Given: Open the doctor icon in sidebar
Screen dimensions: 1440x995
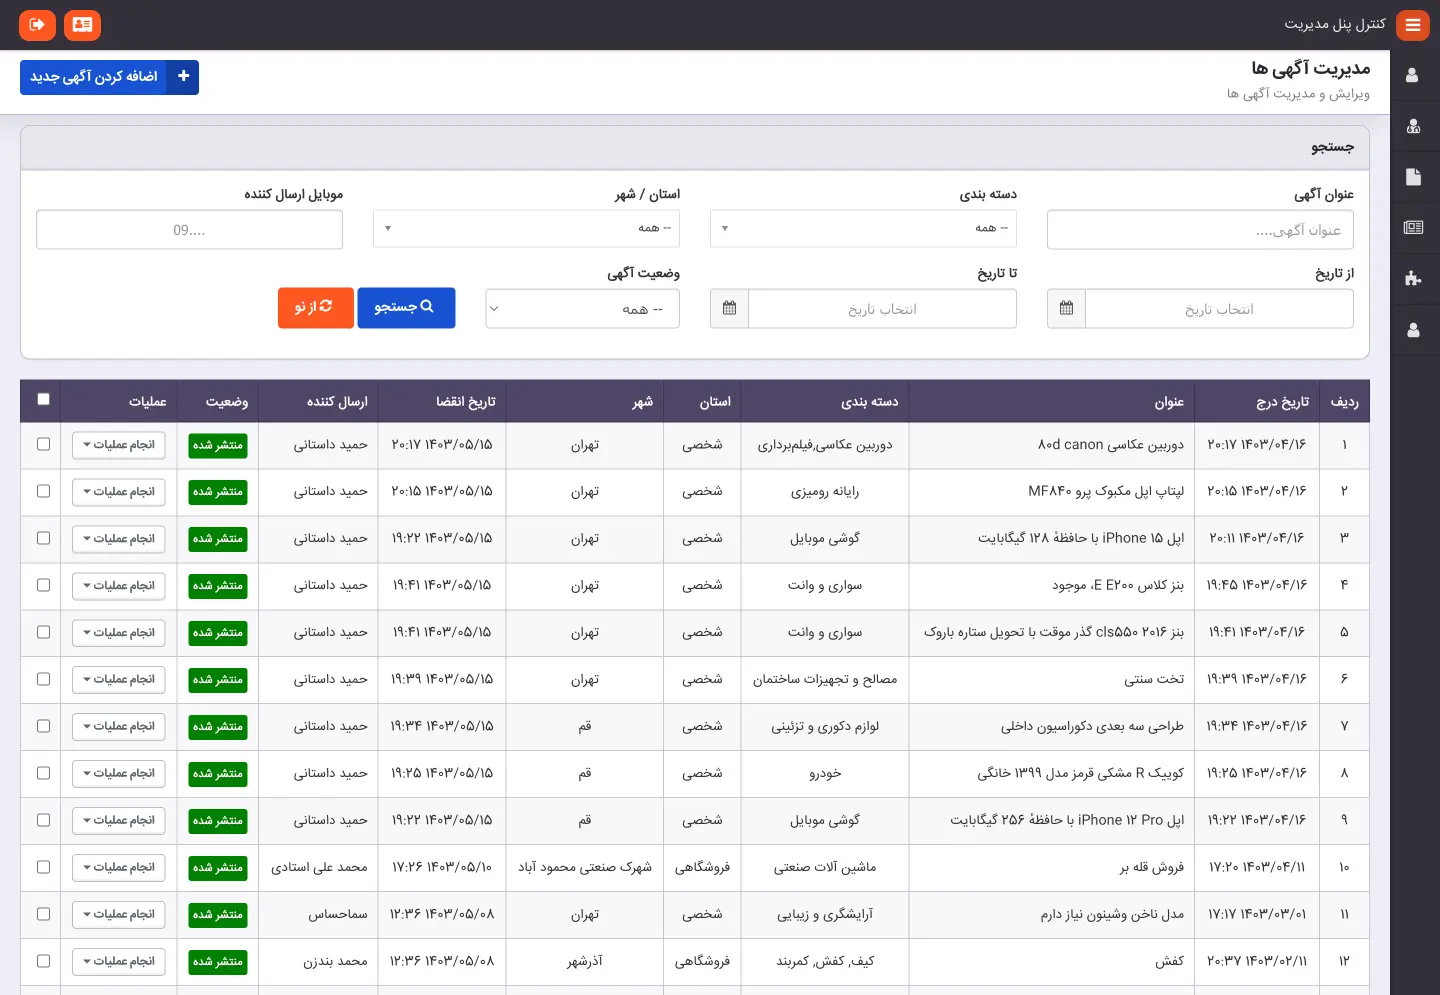Looking at the screenshot, I should pos(1413,126).
